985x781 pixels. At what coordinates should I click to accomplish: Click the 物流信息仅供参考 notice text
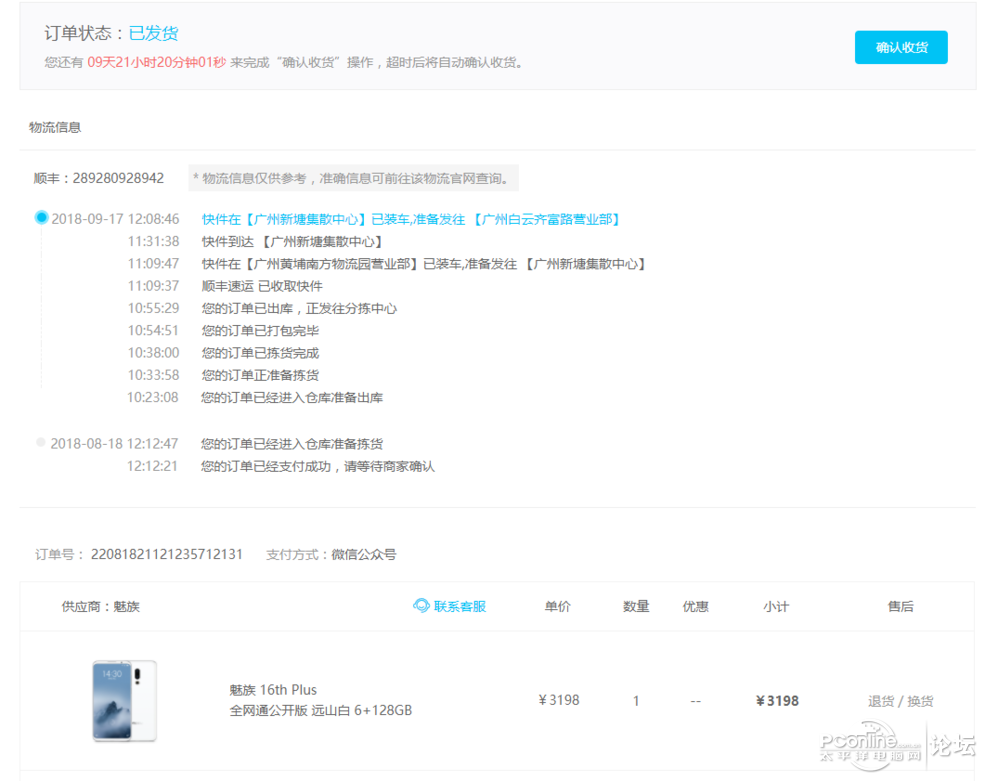[x=354, y=178]
